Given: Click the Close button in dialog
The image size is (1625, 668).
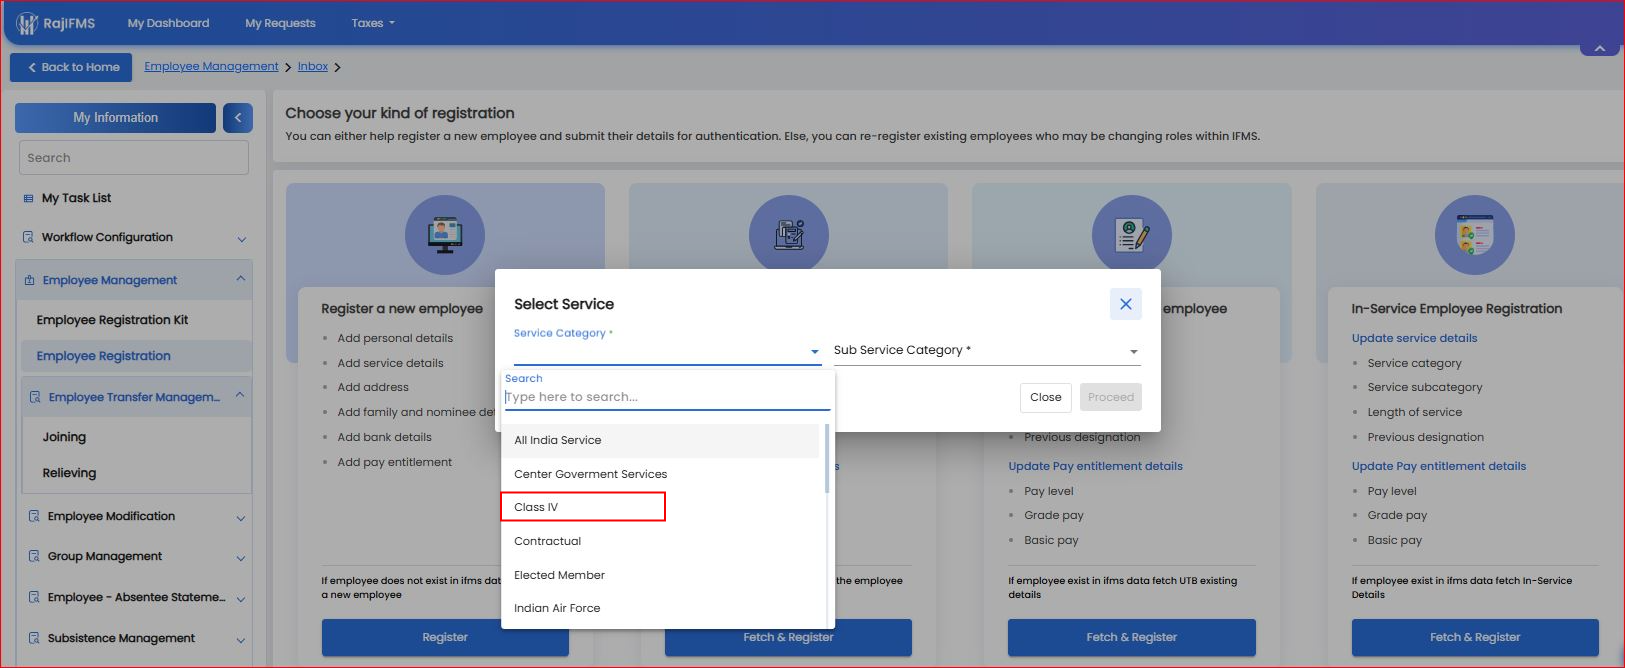Looking at the screenshot, I should [1046, 397].
